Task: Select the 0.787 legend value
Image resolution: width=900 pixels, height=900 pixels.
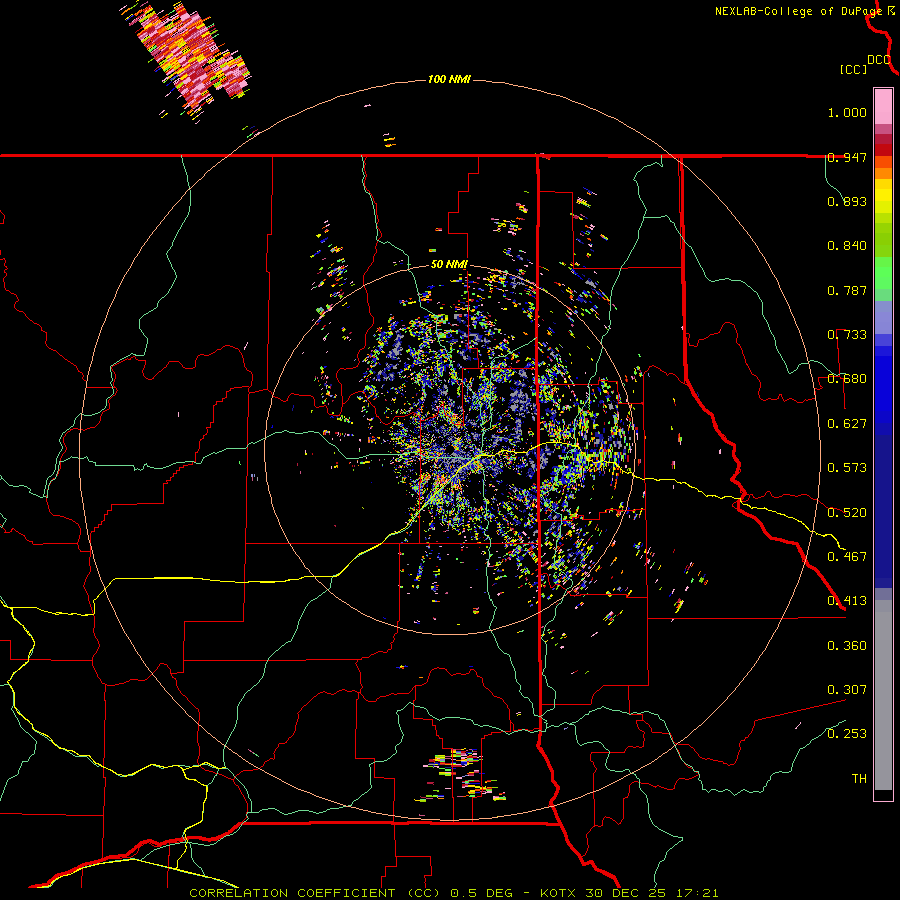Action: click(x=847, y=290)
